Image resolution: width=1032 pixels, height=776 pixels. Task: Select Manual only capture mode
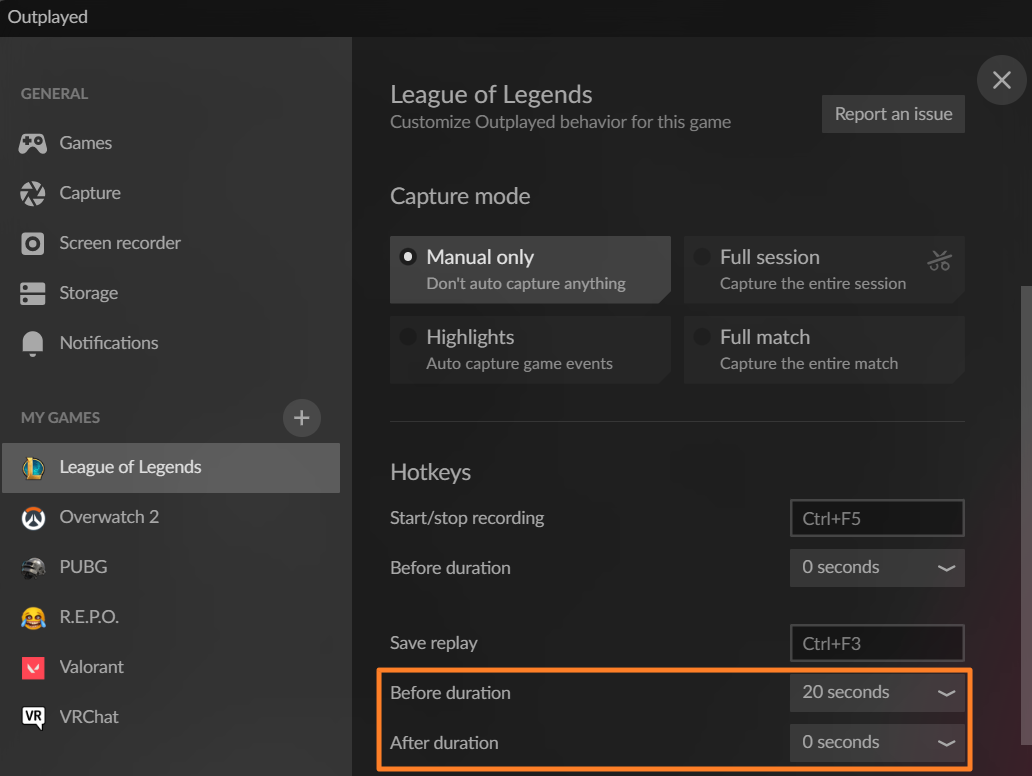point(530,269)
